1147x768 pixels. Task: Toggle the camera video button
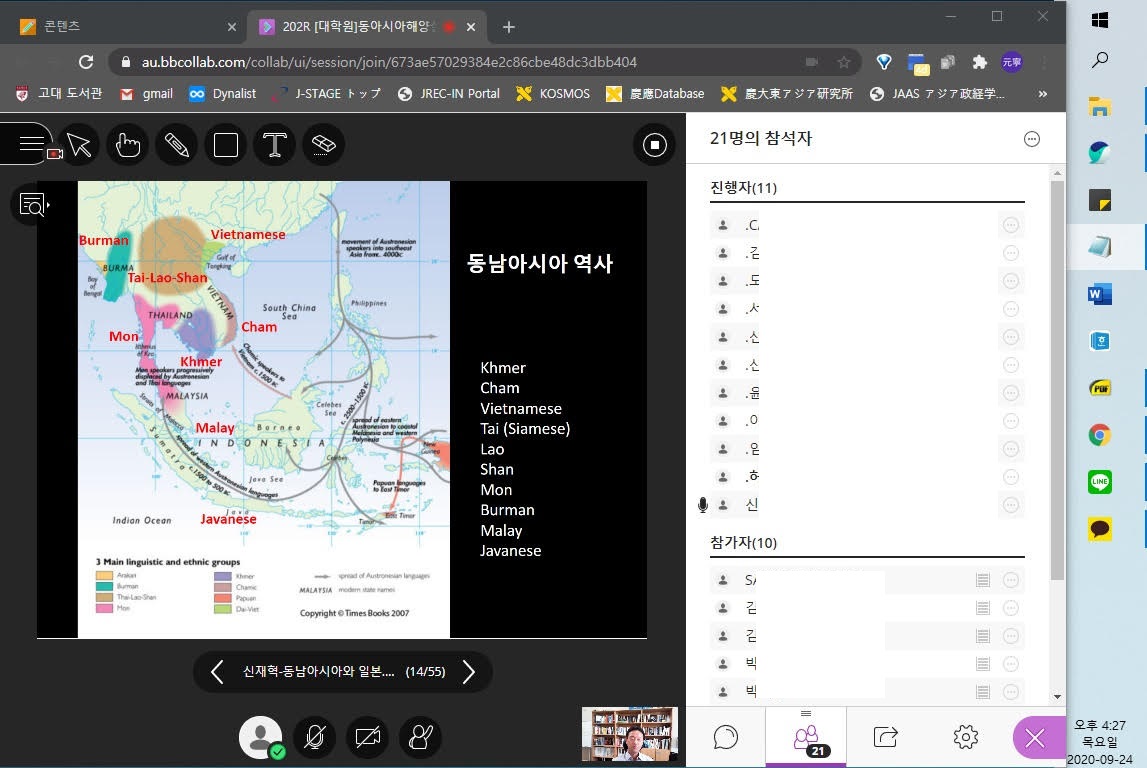tap(367, 738)
